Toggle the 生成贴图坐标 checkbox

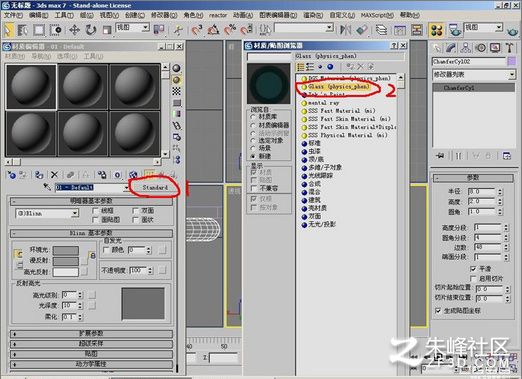[438, 311]
